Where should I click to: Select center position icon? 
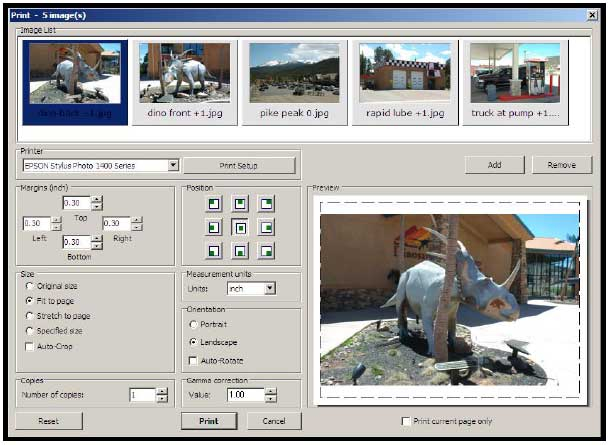240,228
